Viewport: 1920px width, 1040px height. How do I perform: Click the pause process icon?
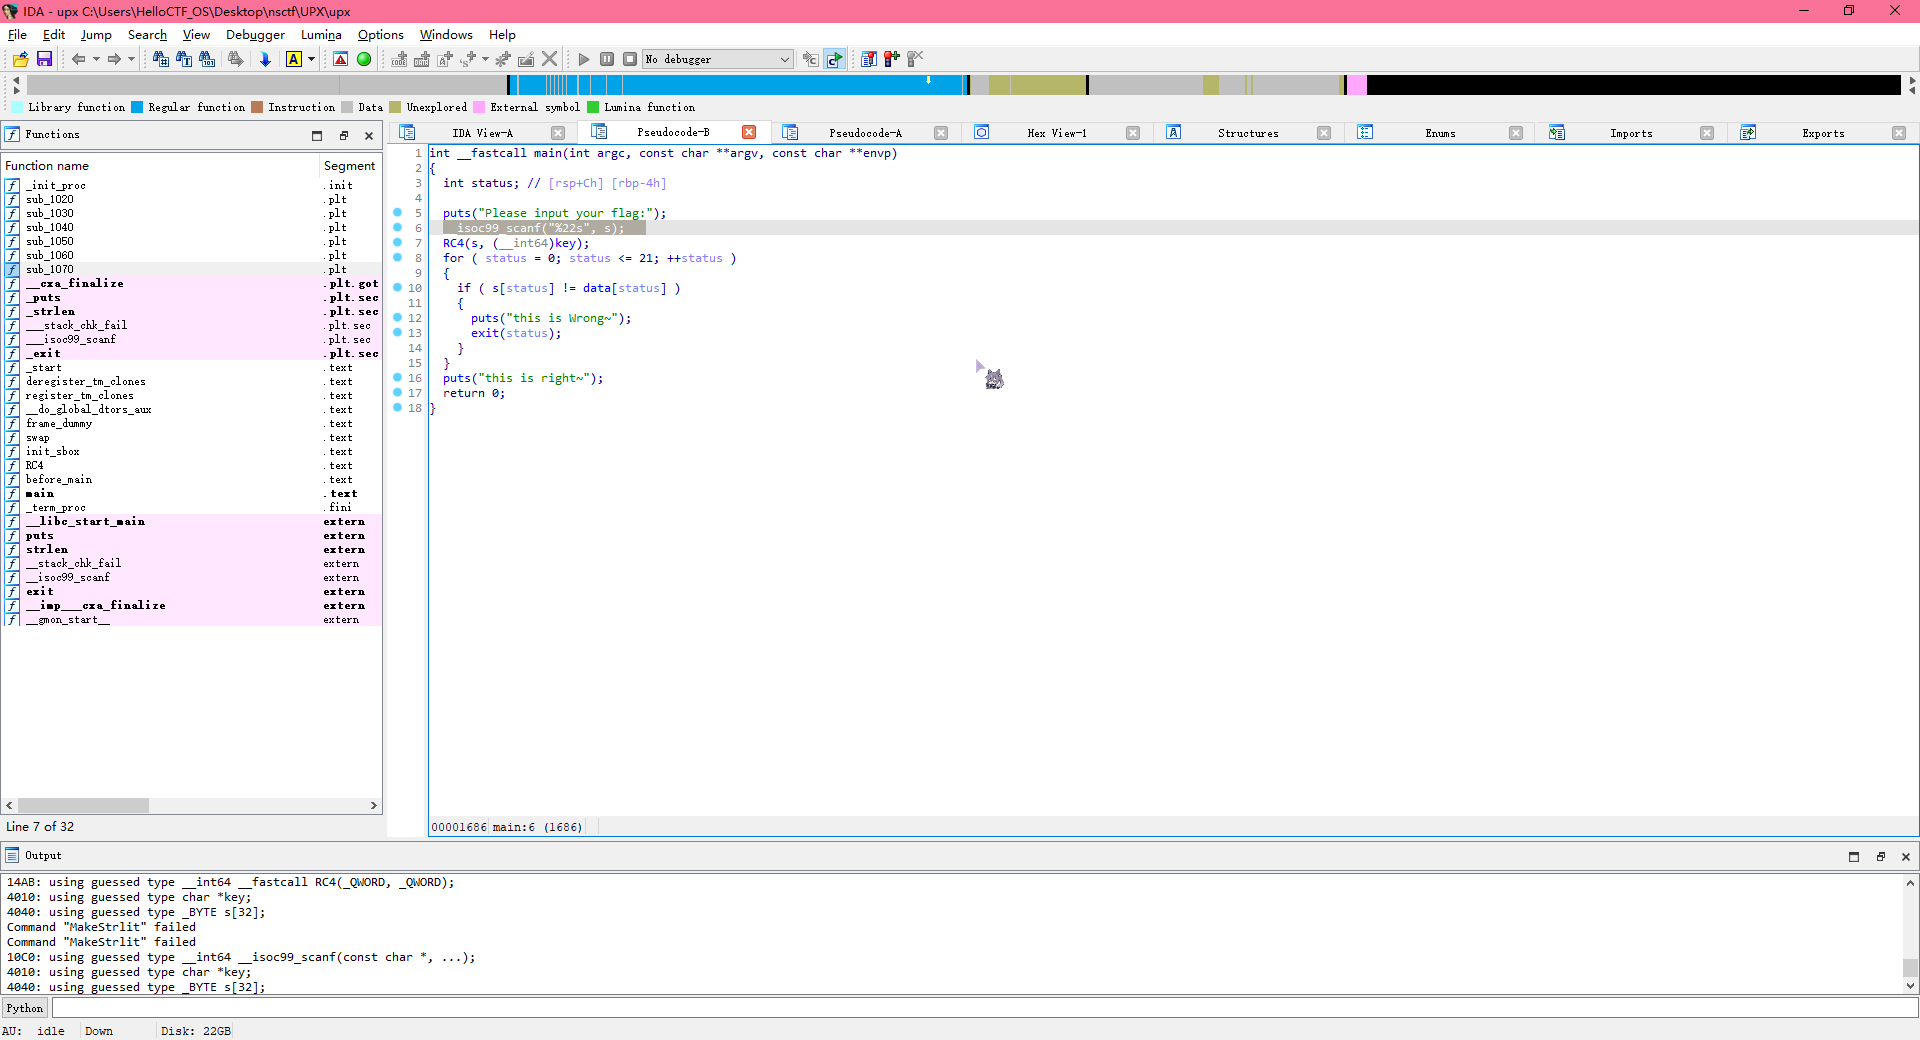607,60
